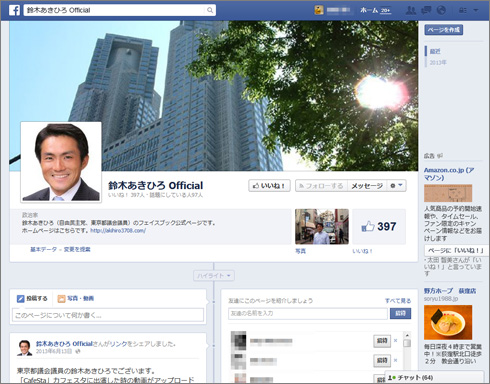Open the gear settings dropdown

pyautogui.click(x=396, y=186)
